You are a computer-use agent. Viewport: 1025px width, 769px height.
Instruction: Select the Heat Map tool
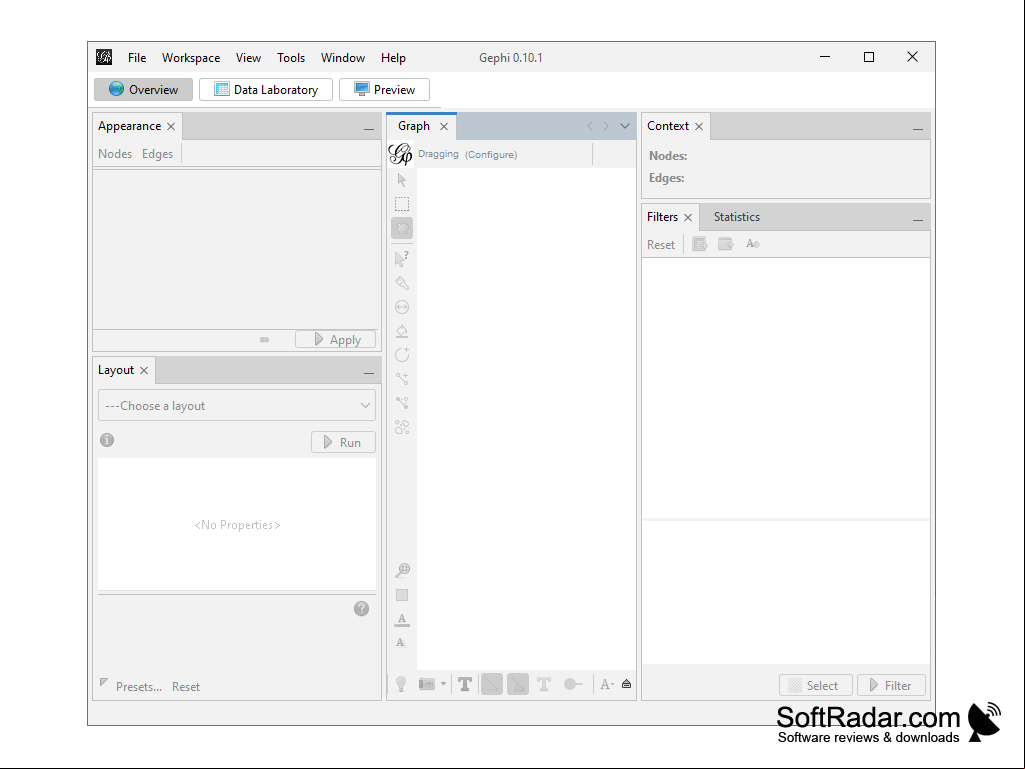[x=402, y=427]
